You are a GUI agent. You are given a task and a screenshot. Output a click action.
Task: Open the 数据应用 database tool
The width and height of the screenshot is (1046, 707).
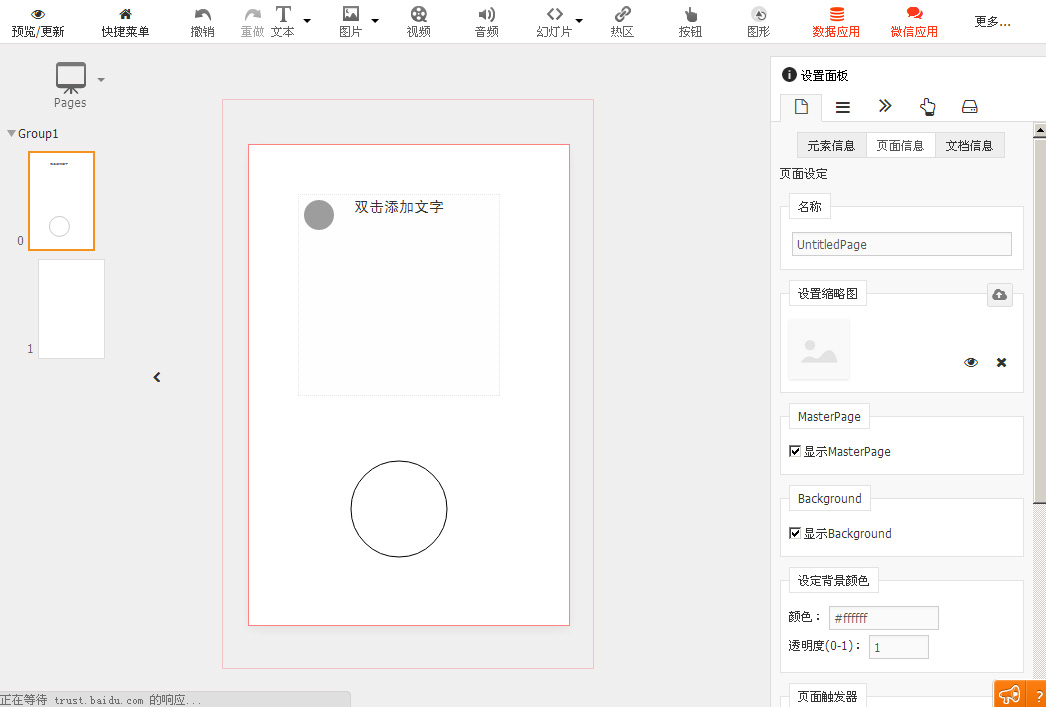coord(836,14)
